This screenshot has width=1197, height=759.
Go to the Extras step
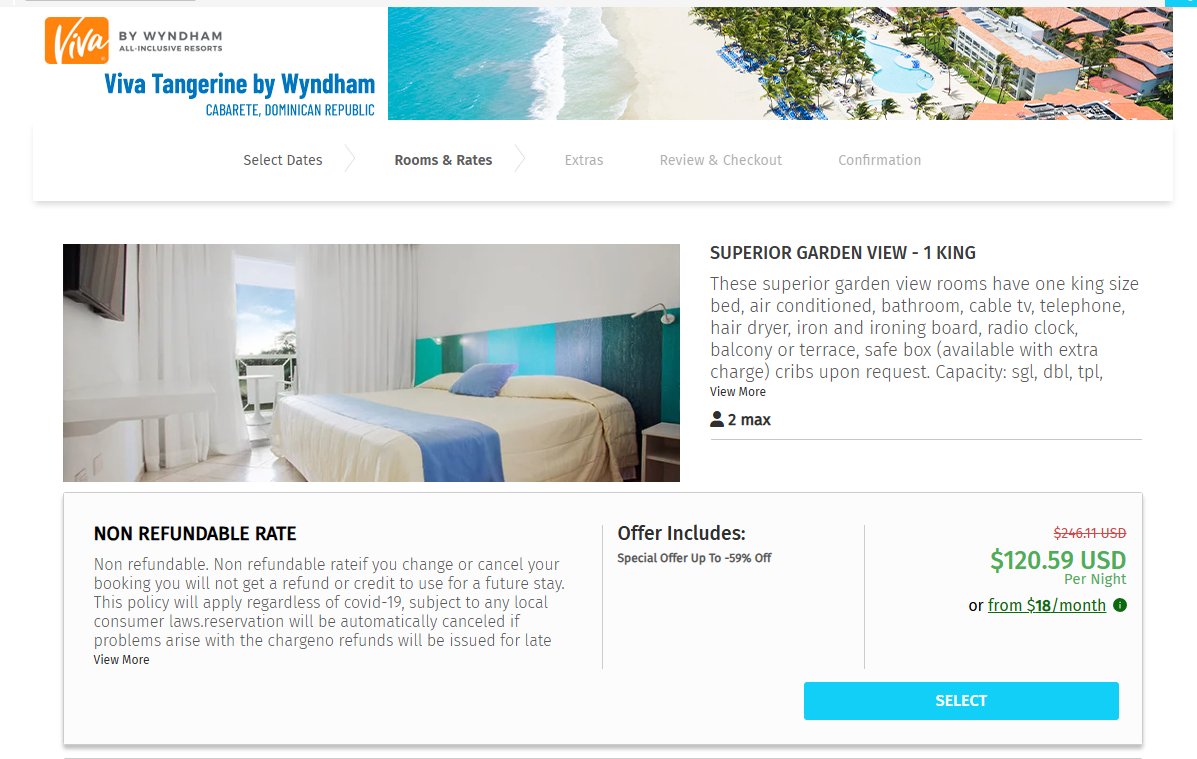(x=584, y=160)
